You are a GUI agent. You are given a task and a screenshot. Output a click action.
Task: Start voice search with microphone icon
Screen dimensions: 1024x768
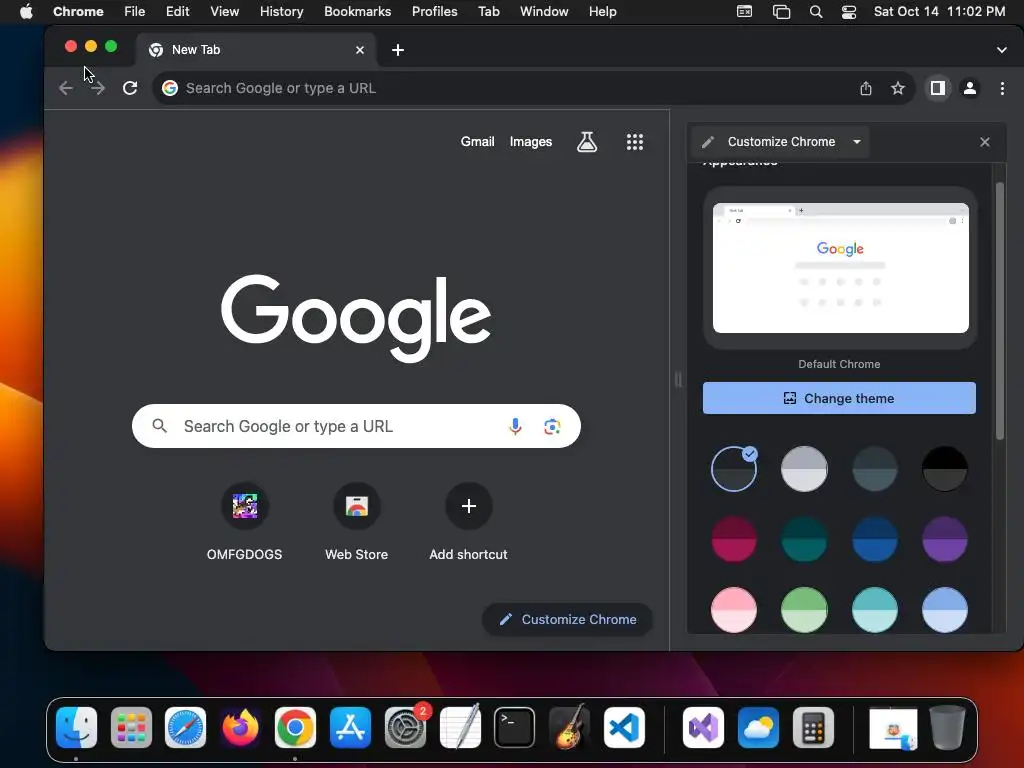click(515, 426)
